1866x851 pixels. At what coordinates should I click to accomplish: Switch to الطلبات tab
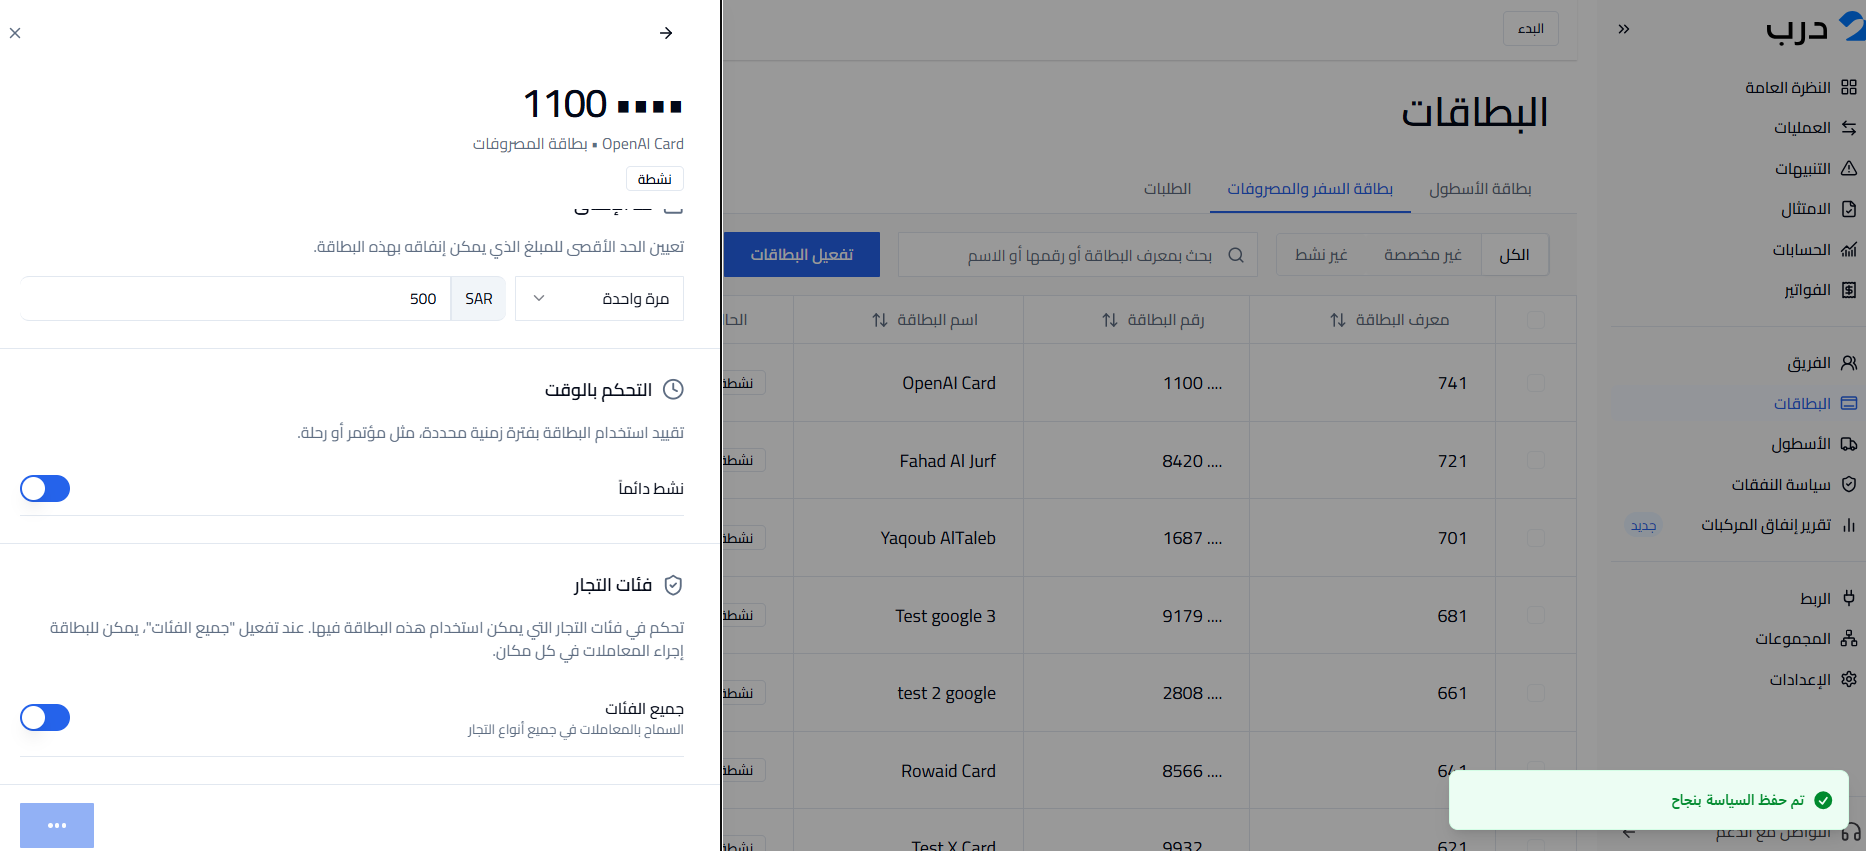pyautogui.click(x=1167, y=189)
